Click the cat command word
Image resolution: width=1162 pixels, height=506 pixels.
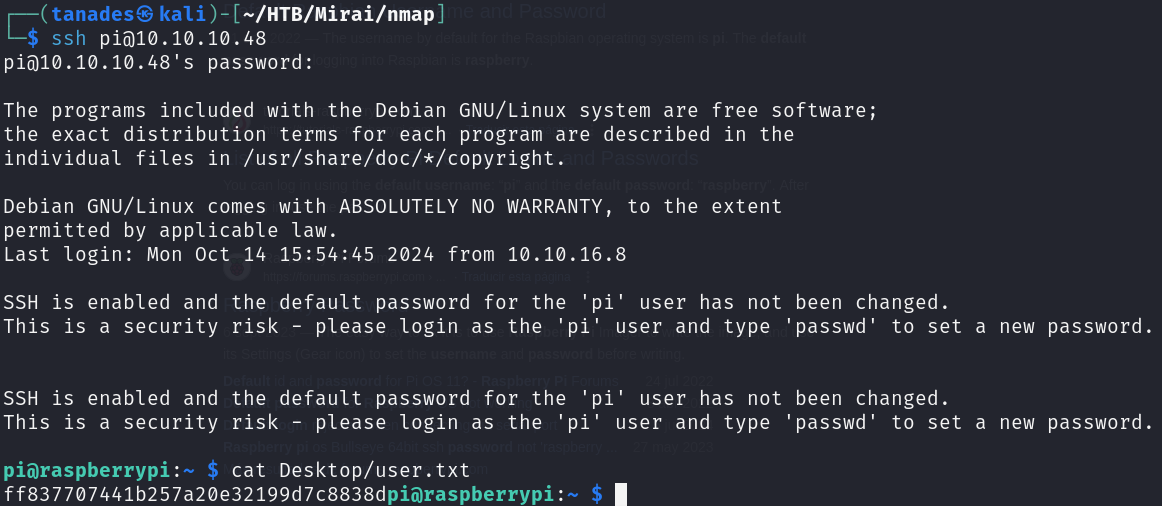tap(249, 470)
